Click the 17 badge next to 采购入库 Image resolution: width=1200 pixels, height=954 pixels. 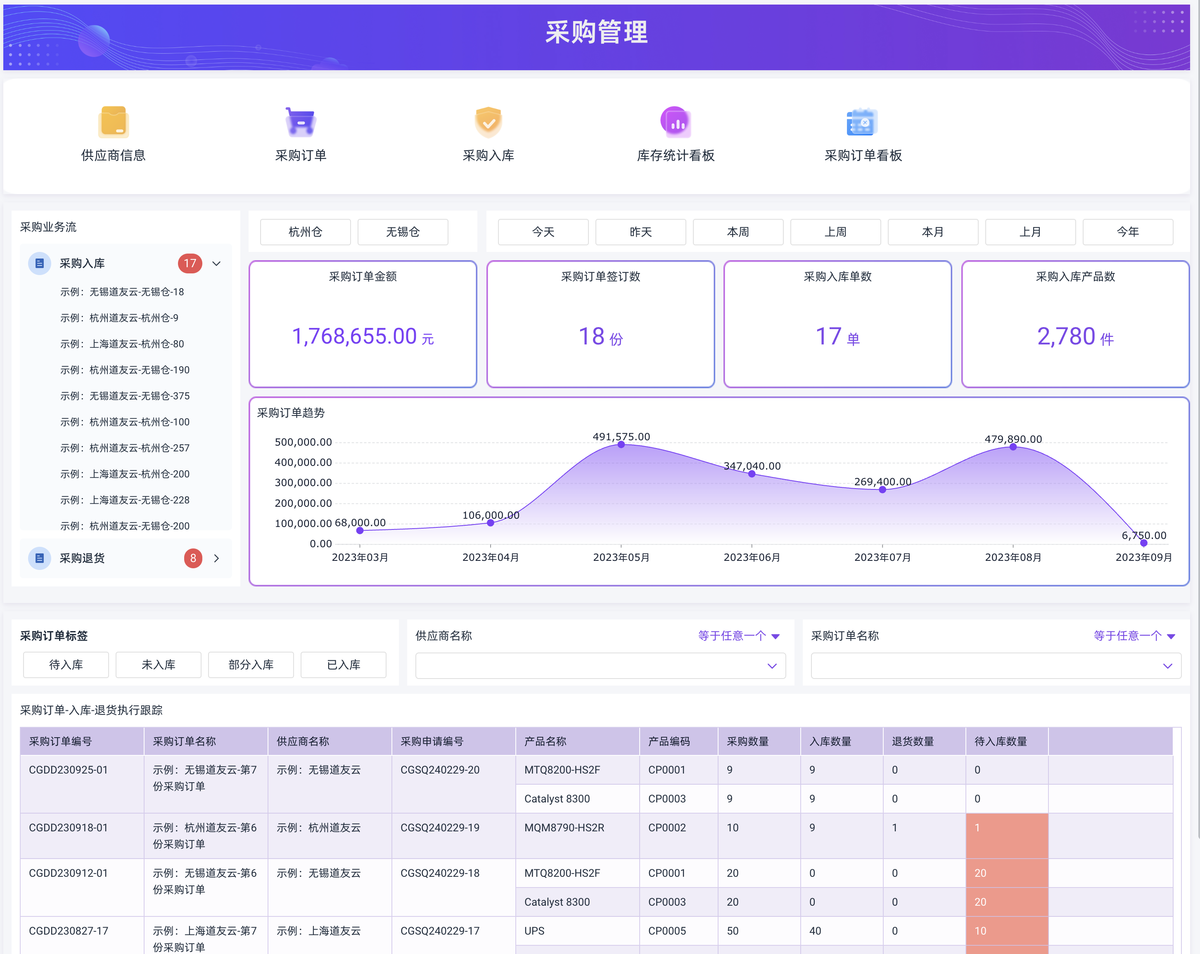(x=192, y=263)
